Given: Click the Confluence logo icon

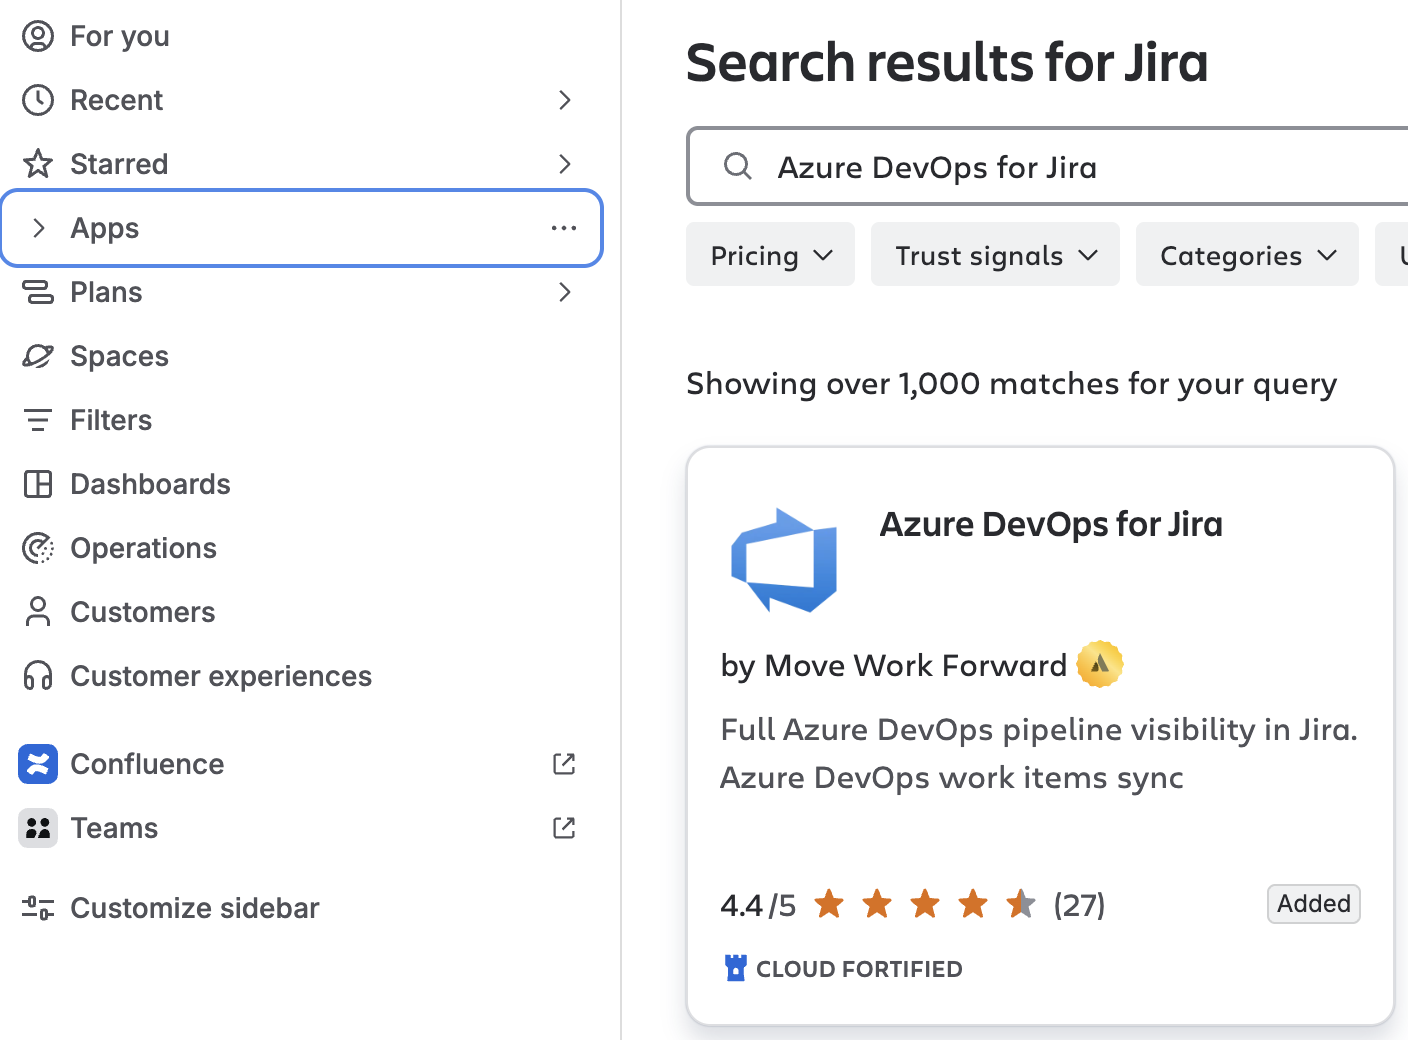Looking at the screenshot, I should click(38, 764).
